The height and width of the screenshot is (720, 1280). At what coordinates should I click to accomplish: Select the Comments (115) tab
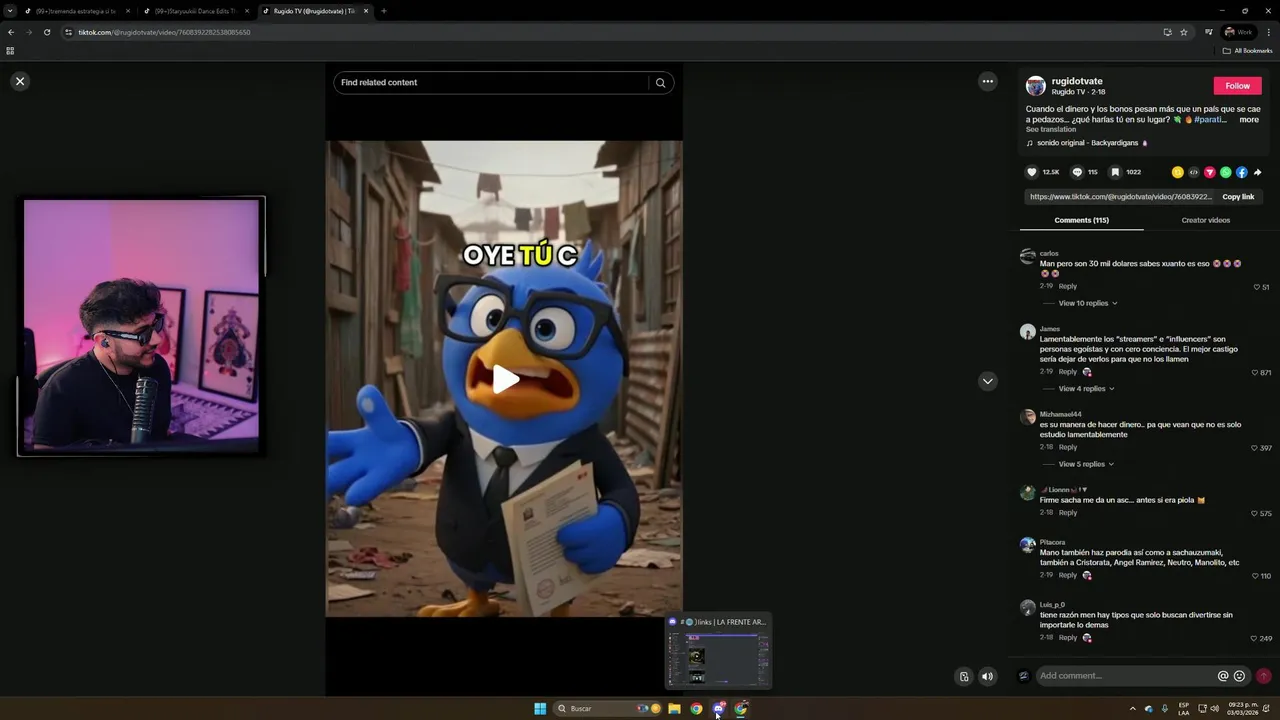[x=1081, y=220]
